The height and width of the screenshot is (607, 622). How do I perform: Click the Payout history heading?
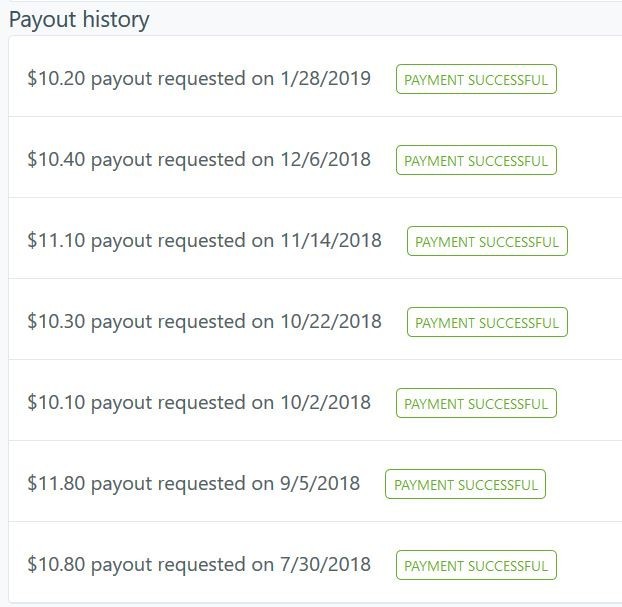click(x=79, y=19)
